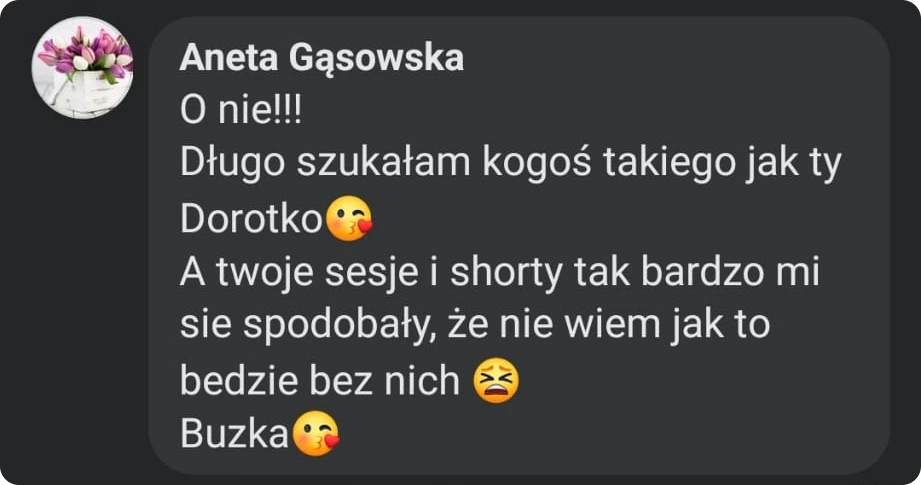The height and width of the screenshot is (485, 921).
Task: Click the word "spodobały," in the comment
Action: pos(339,327)
